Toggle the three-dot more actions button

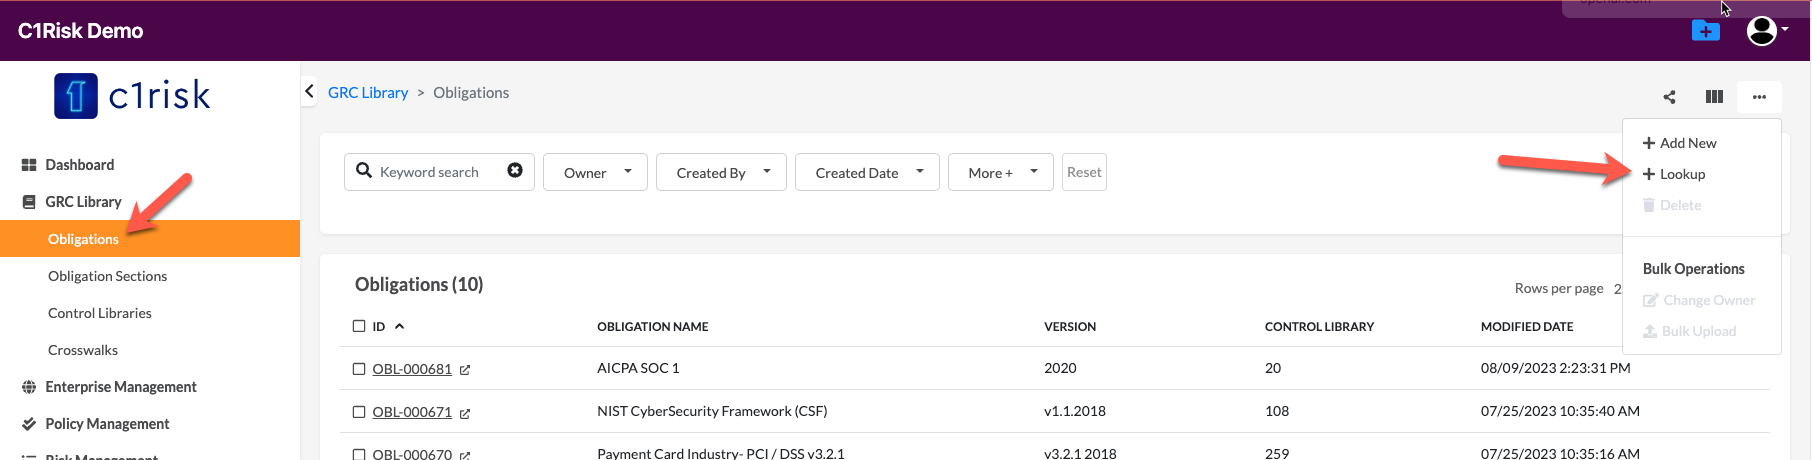pyautogui.click(x=1759, y=97)
